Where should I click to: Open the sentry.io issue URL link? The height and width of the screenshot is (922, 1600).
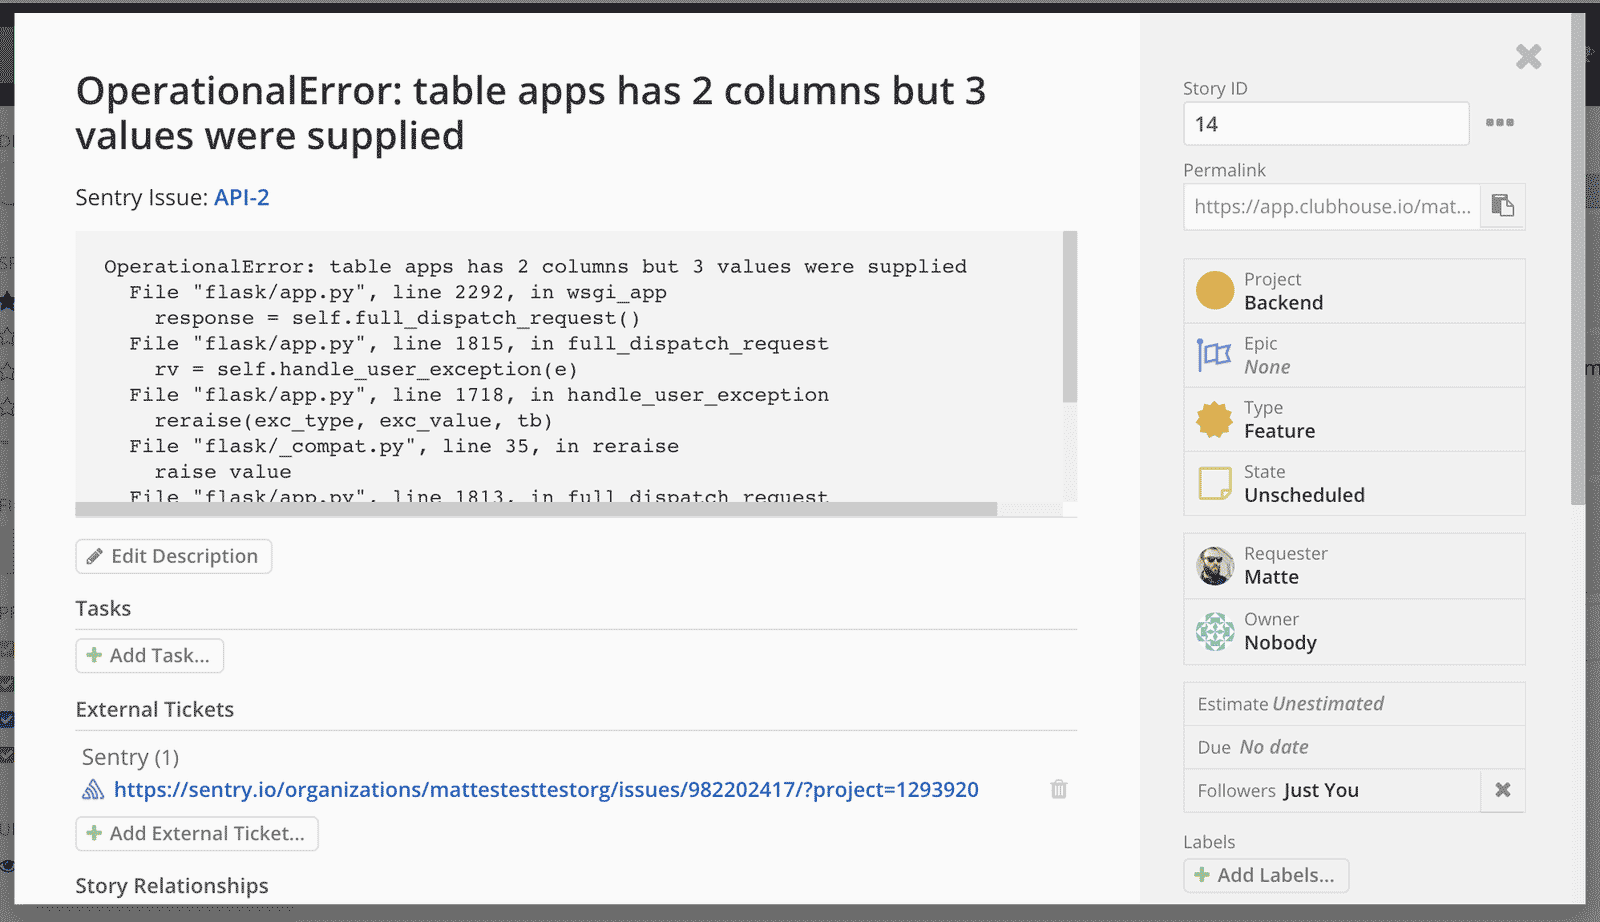tap(546, 790)
